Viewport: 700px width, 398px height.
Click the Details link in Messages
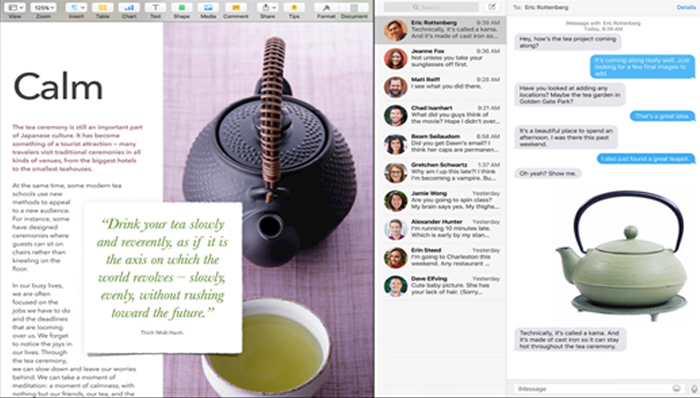coord(686,7)
